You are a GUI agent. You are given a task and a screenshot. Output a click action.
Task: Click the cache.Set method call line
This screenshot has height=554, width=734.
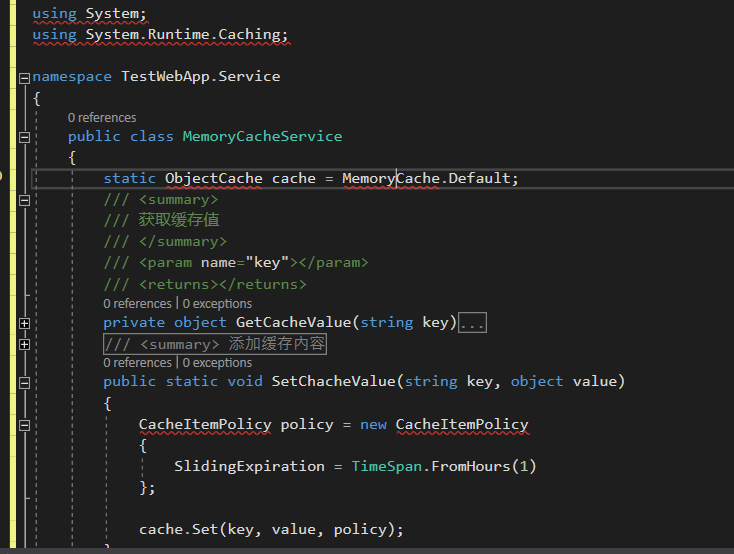click(x=270, y=529)
